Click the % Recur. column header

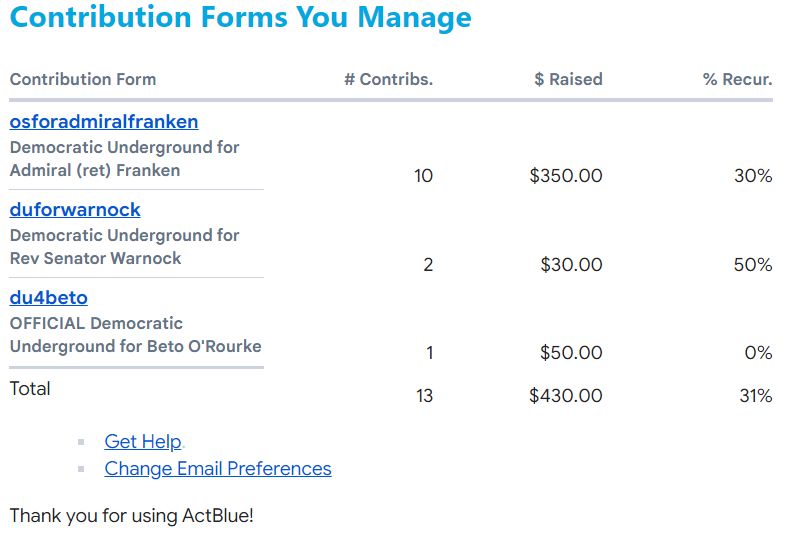[737, 80]
